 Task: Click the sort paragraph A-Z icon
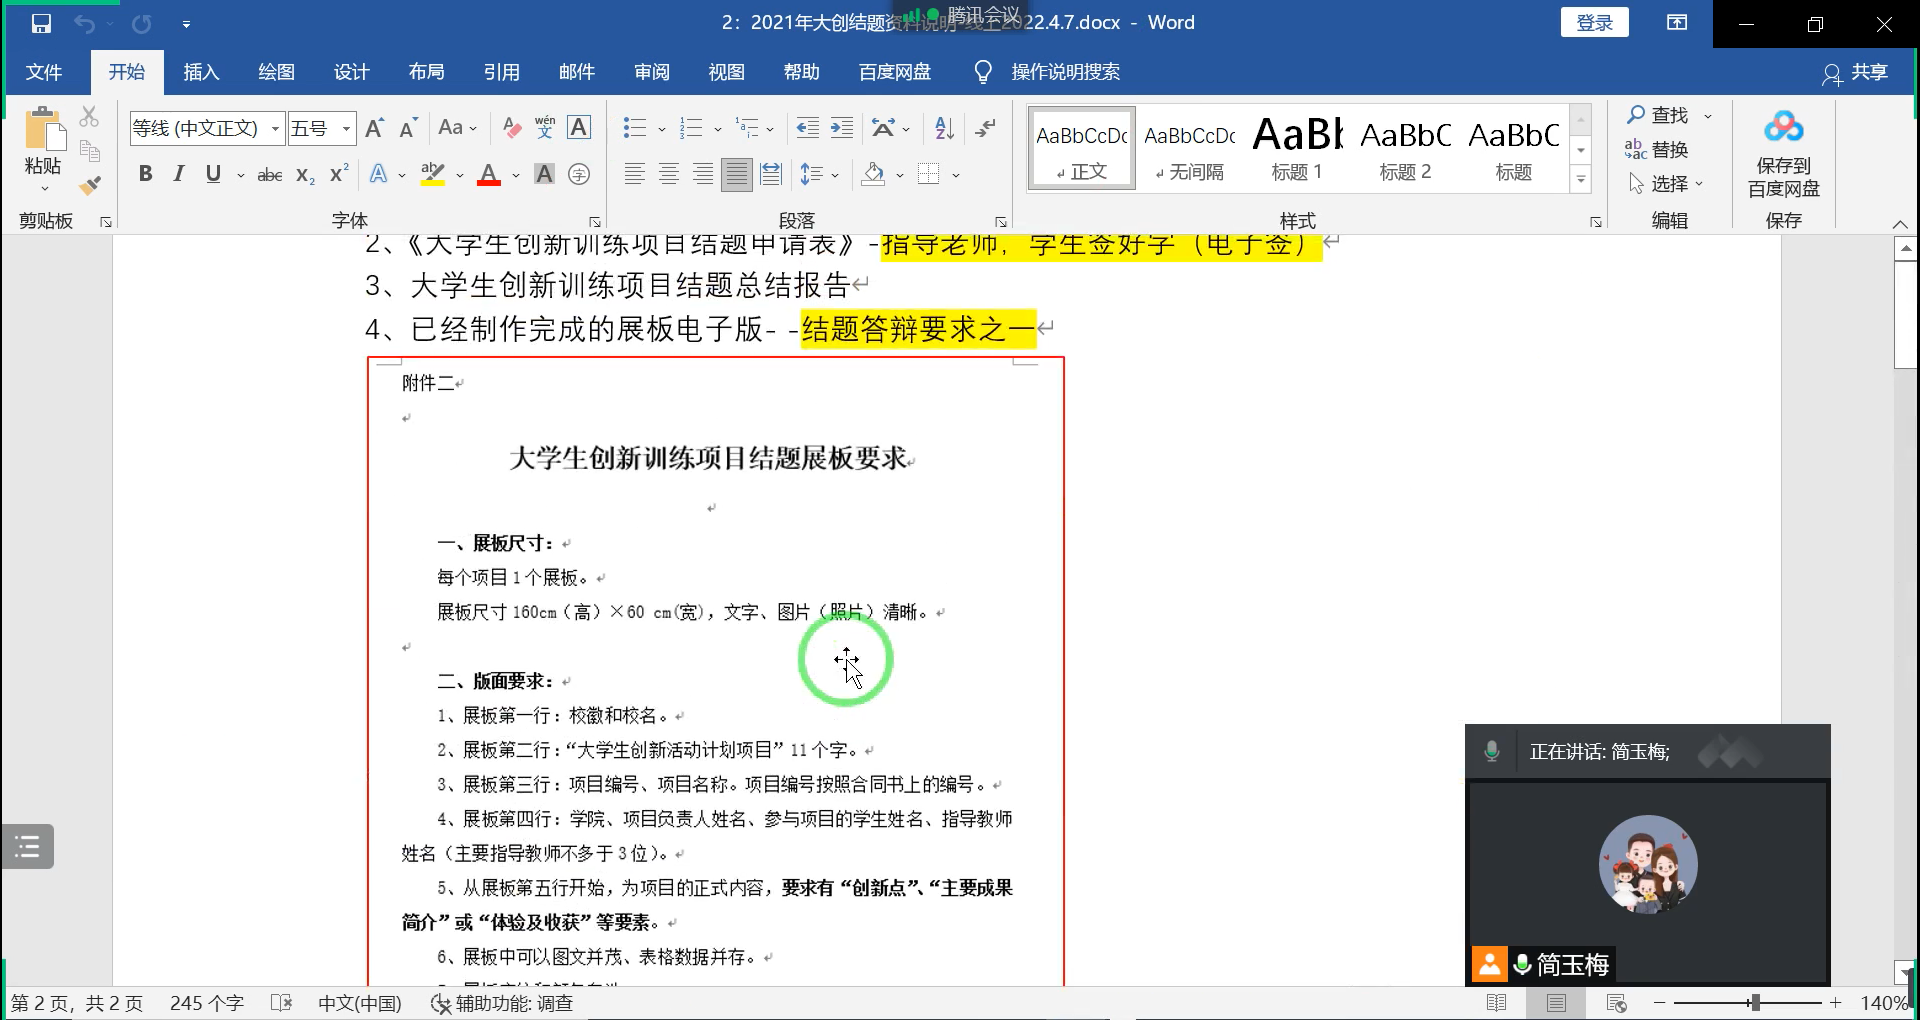coord(943,128)
